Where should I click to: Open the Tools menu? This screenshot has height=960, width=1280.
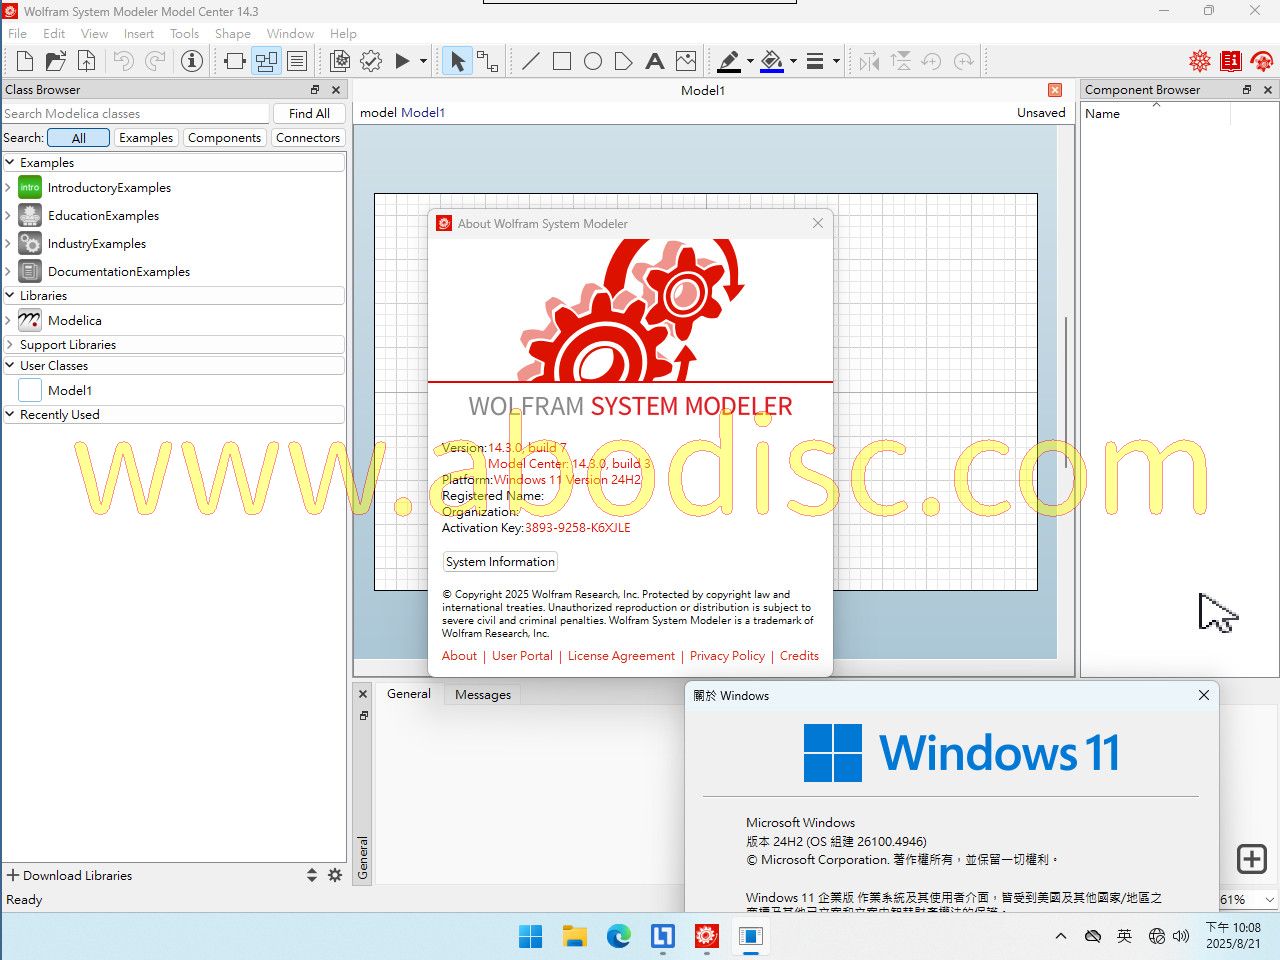pos(184,33)
